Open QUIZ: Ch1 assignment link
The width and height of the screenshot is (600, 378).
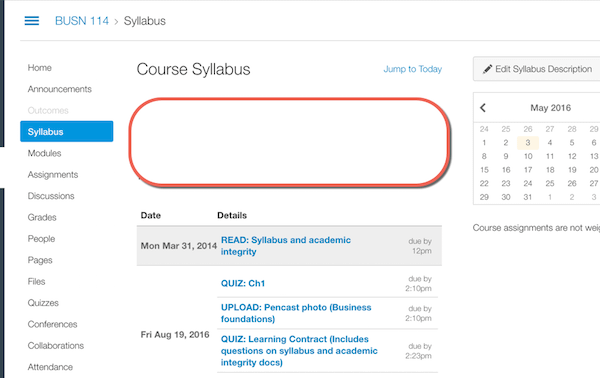coord(243,284)
